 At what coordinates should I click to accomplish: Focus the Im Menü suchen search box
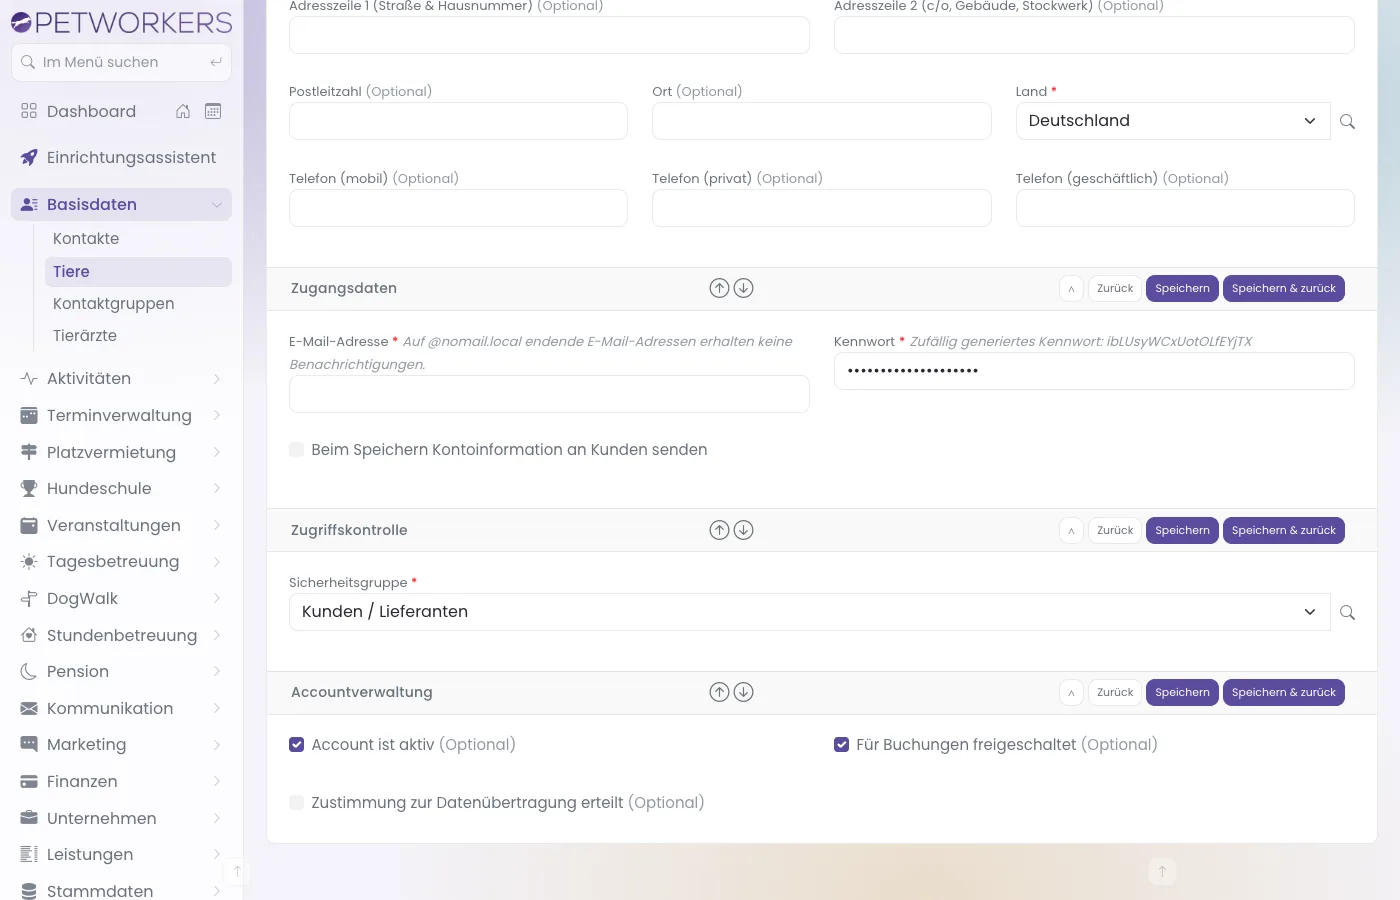pos(121,62)
